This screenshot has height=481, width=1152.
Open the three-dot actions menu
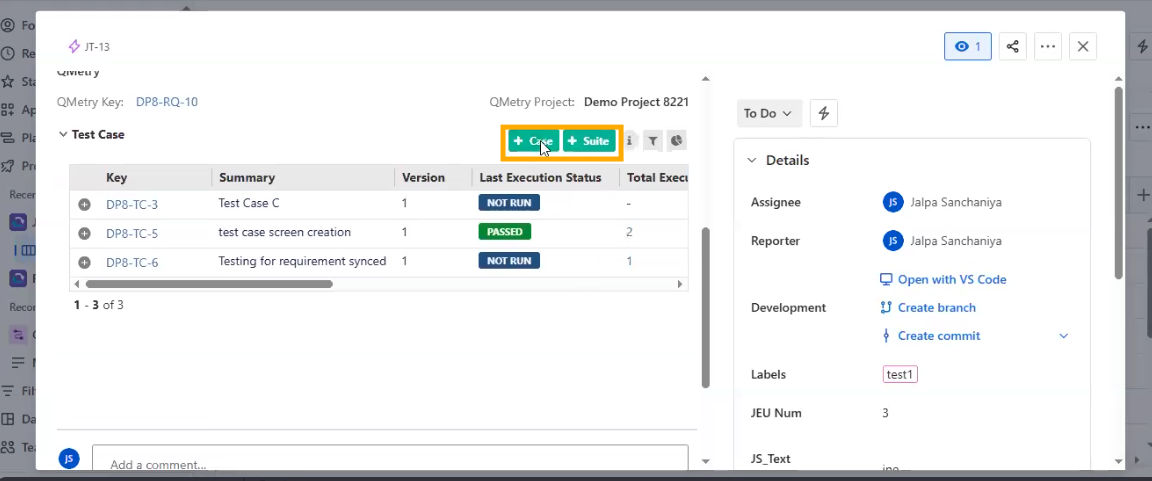[x=1048, y=46]
